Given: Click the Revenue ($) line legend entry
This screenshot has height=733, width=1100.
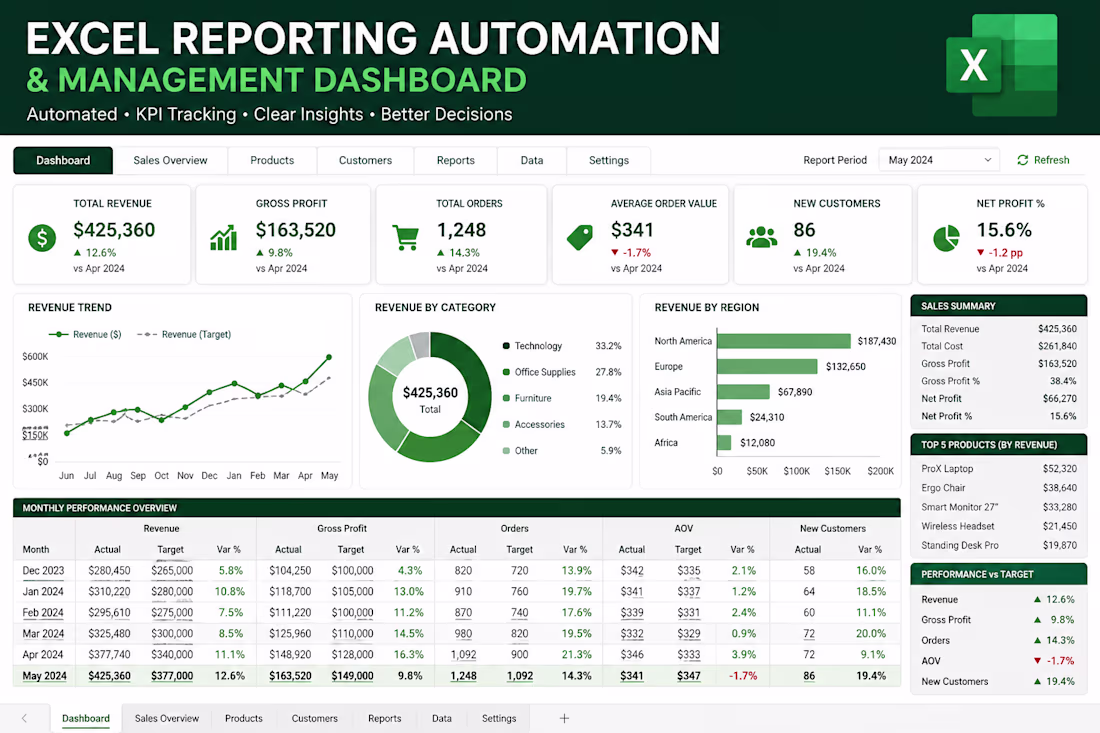Looking at the screenshot, I should (x=85, y=335).
